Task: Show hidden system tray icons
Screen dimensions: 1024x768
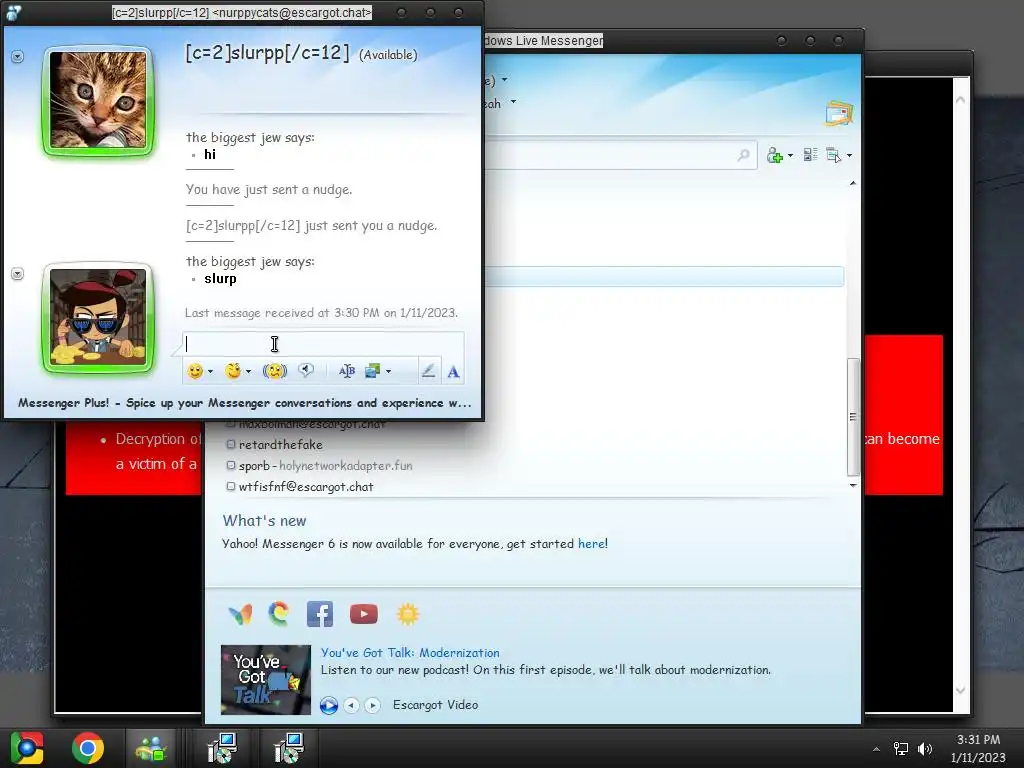Action: point(876,749)
